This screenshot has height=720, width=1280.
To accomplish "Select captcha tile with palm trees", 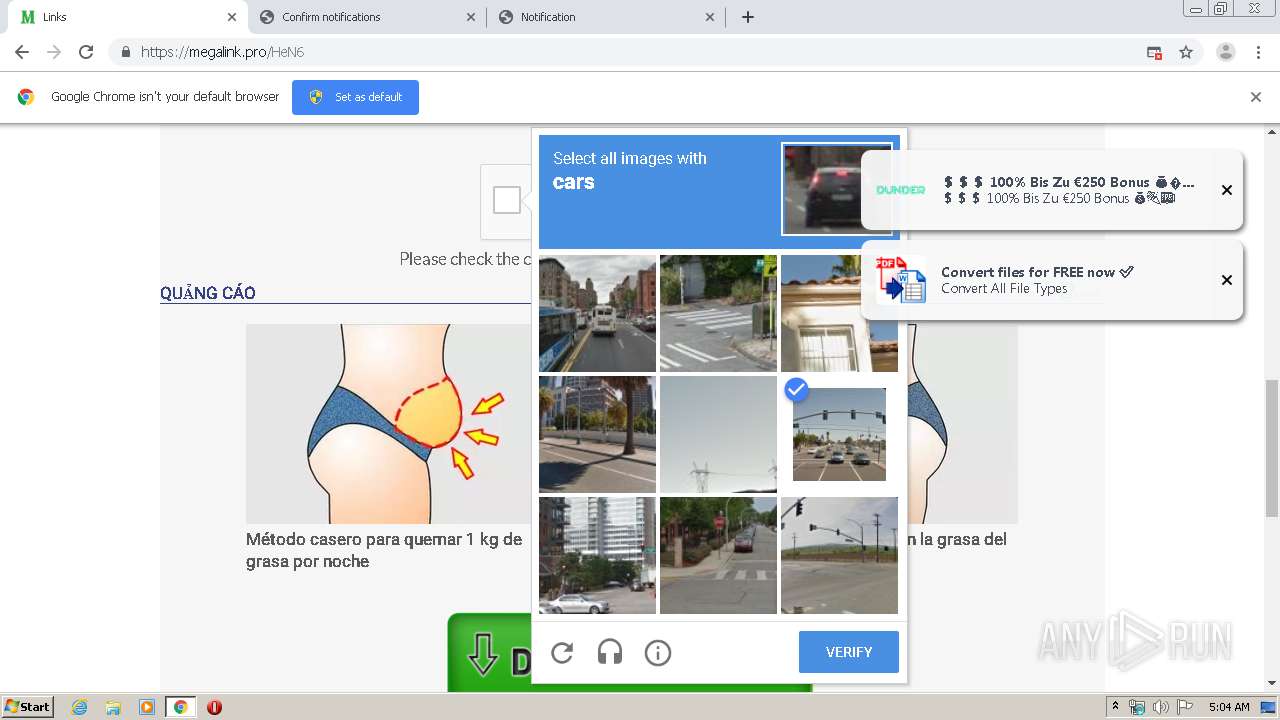I will coord(597,434).
